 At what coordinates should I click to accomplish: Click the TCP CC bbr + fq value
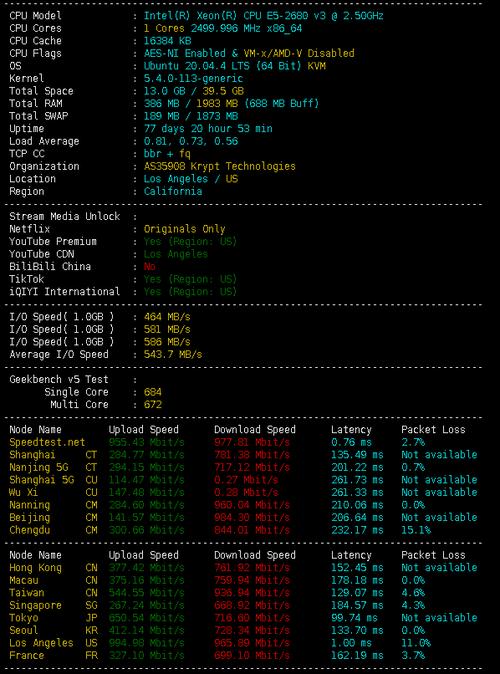pyautogui.click(x=167, y=154)
